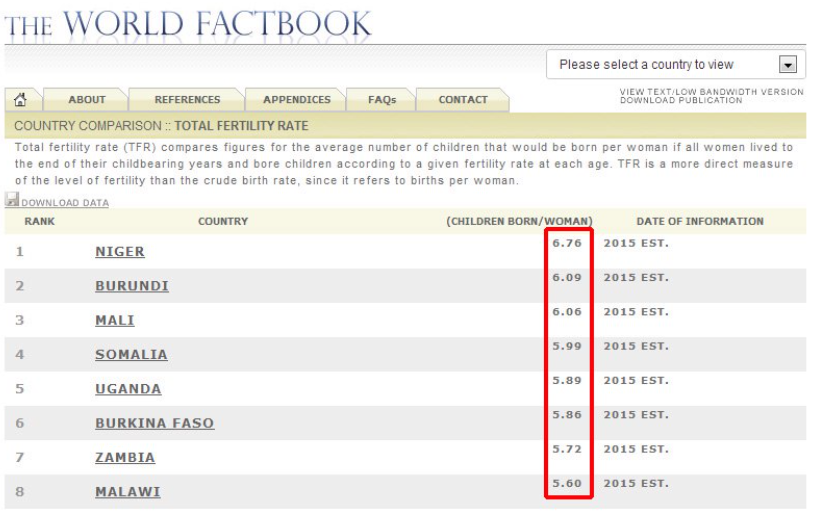Open the Contact tab
The image size is (820, 522).
pos(463,100)
